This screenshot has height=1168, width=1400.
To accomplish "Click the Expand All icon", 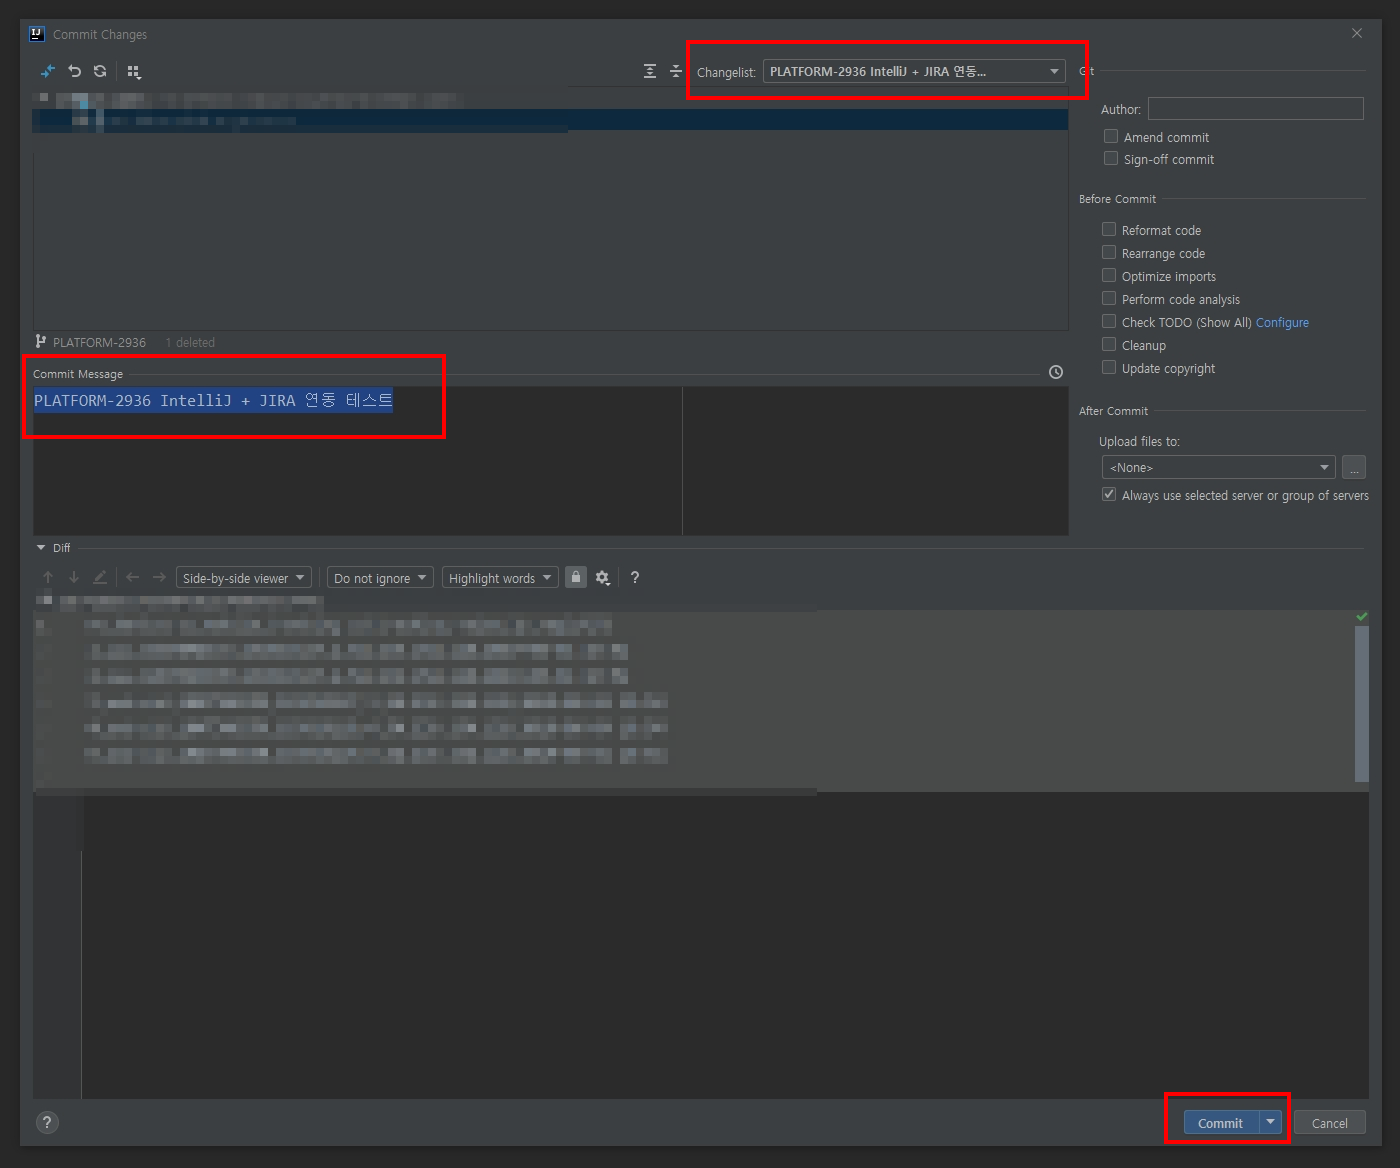I will pos(650,71).
